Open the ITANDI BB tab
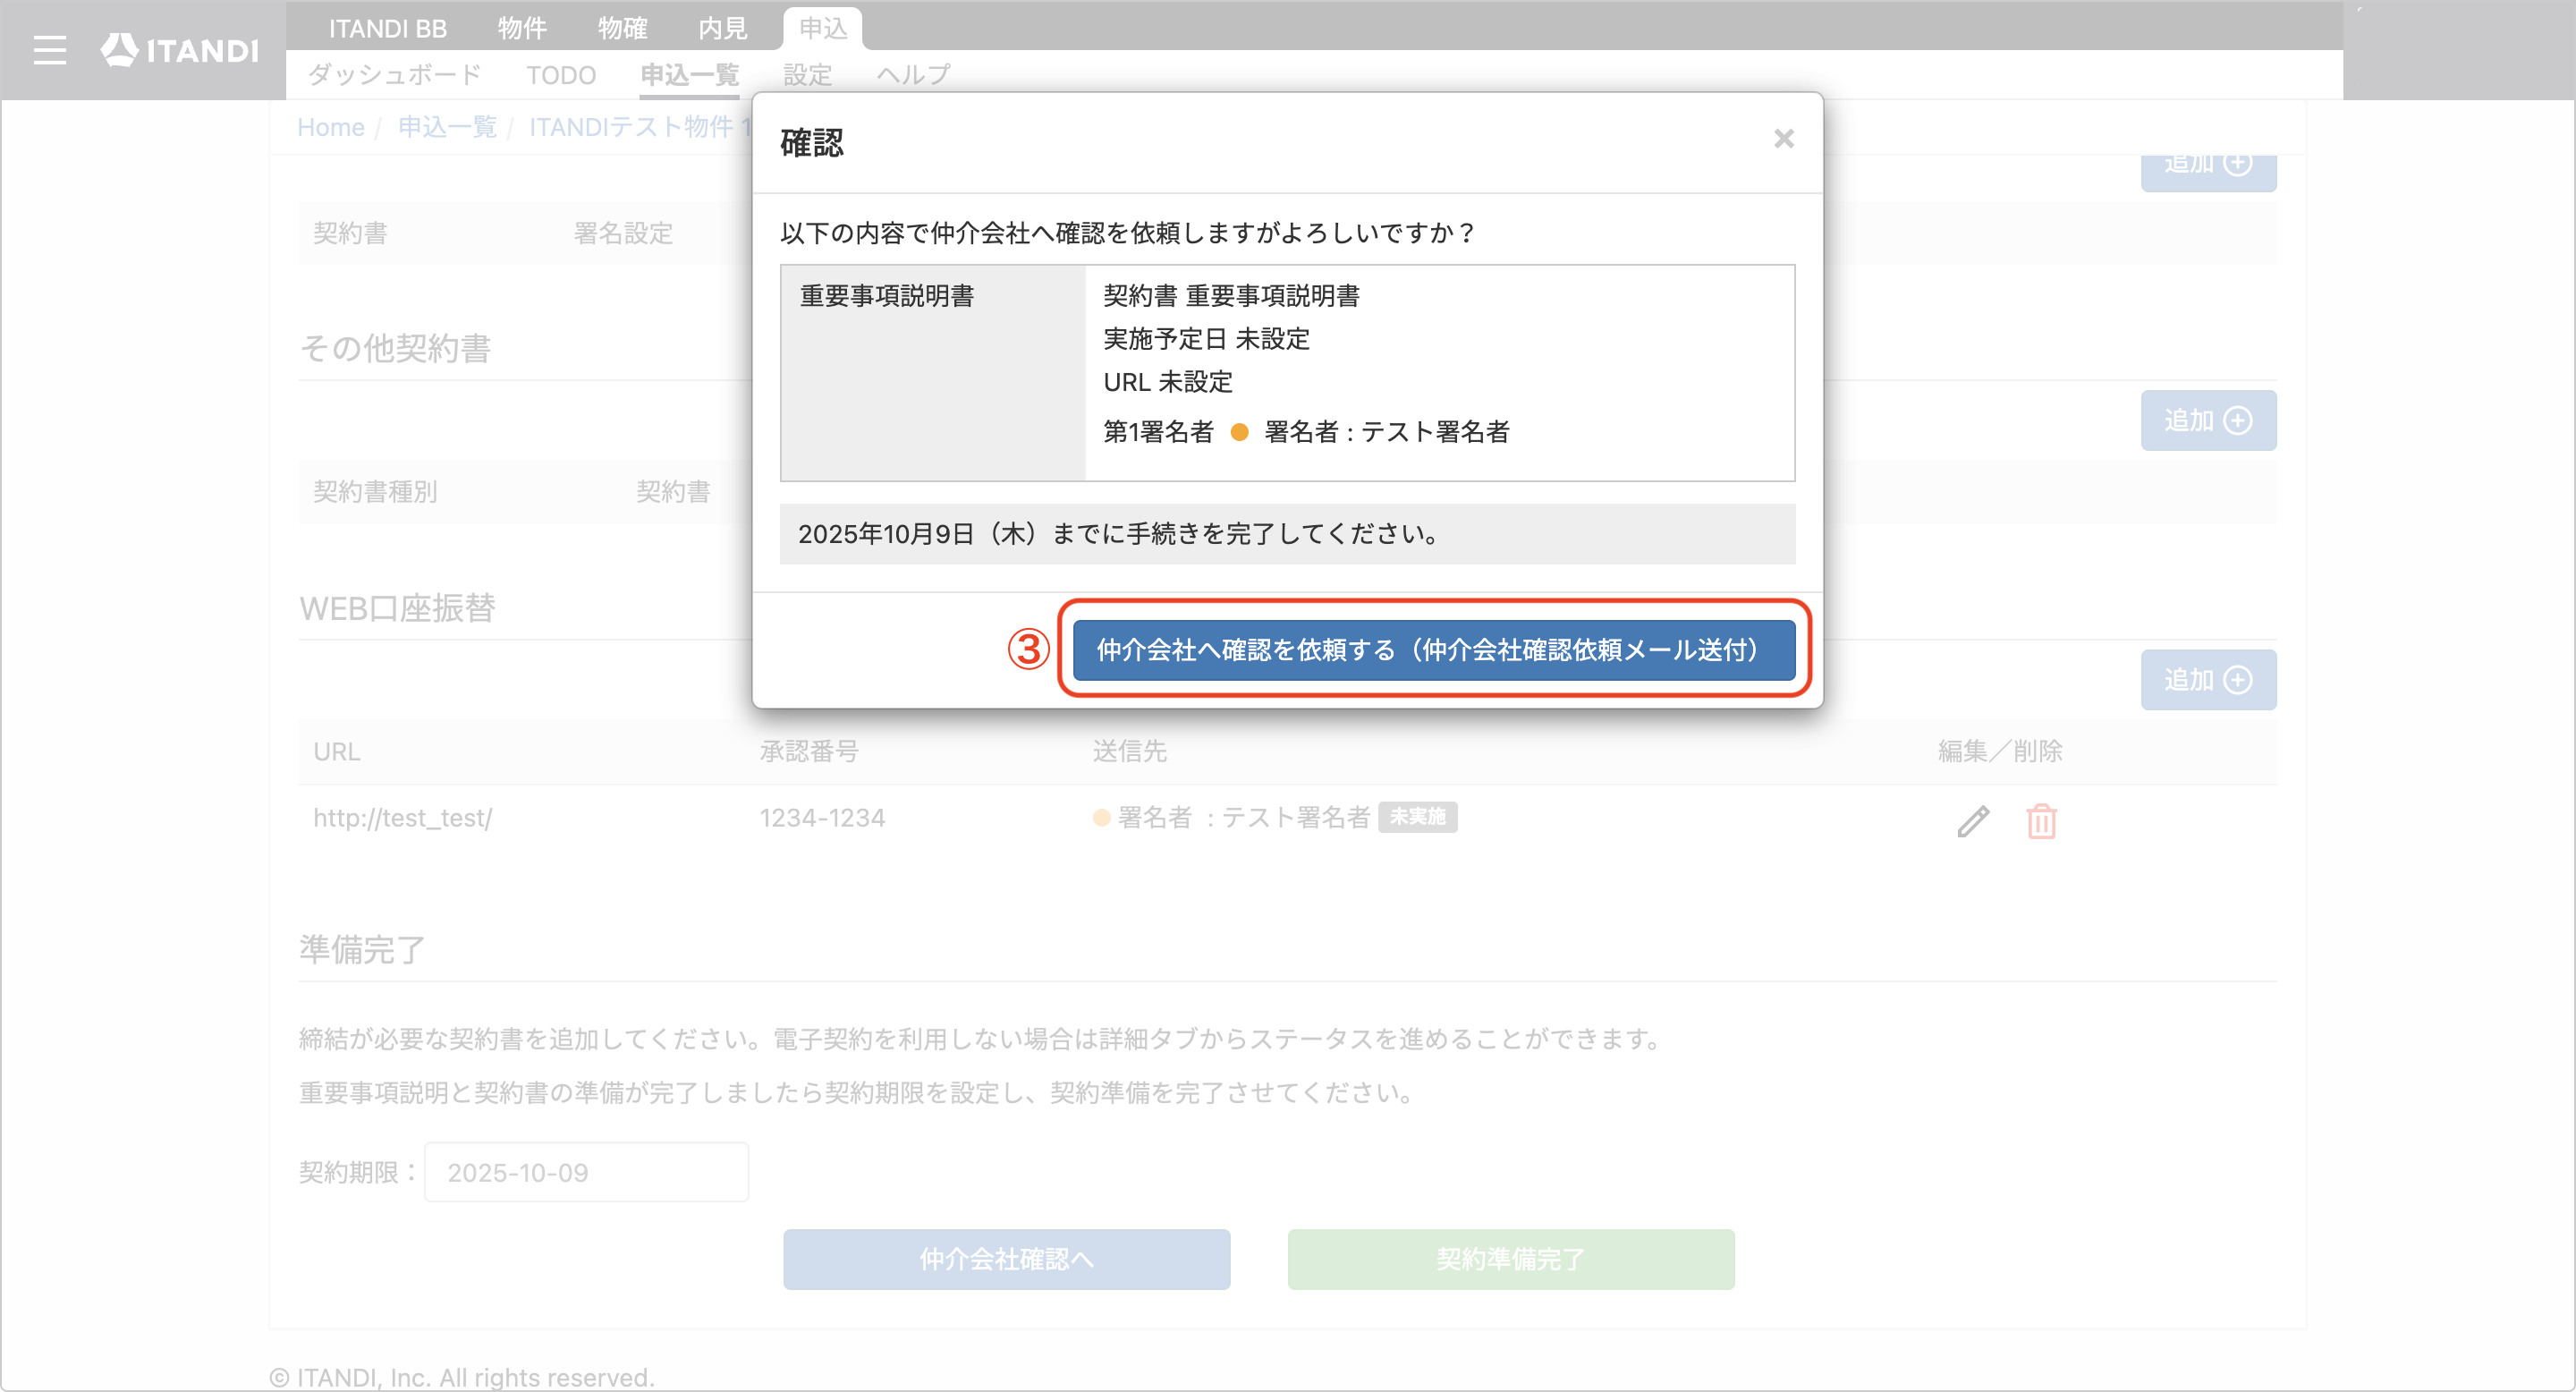 tap(387, 28)
